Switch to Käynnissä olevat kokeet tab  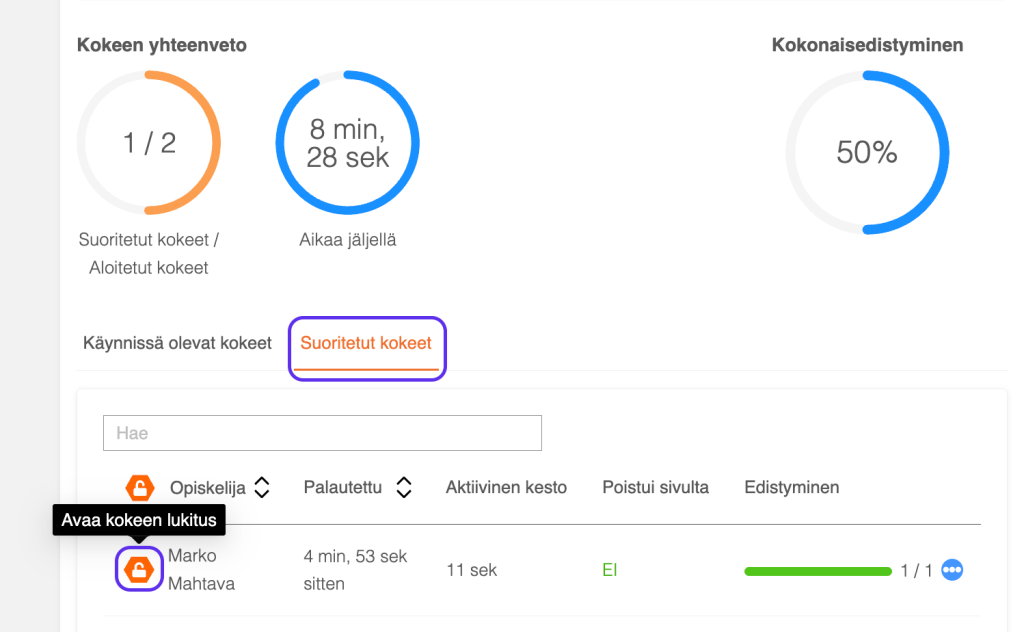click(177, 343)
